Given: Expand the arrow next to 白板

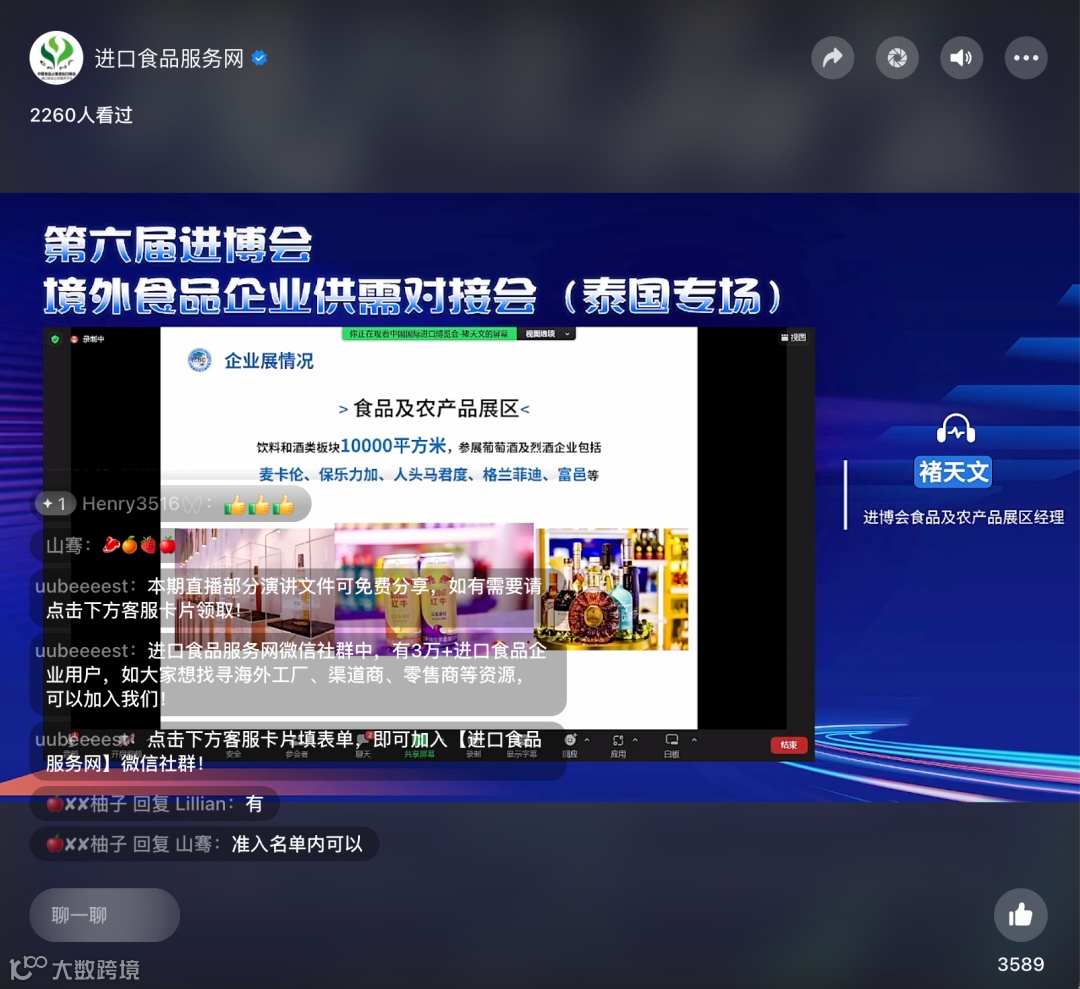Looking at the screenshot, I should point(694,740).
